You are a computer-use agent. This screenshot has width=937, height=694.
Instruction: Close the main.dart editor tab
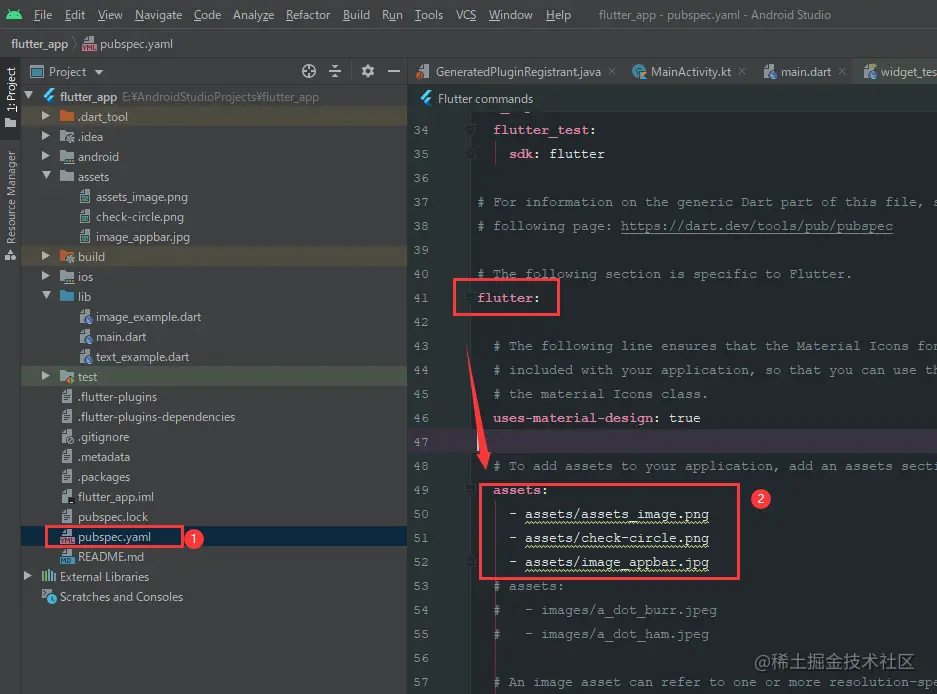[x=842, y=72]
